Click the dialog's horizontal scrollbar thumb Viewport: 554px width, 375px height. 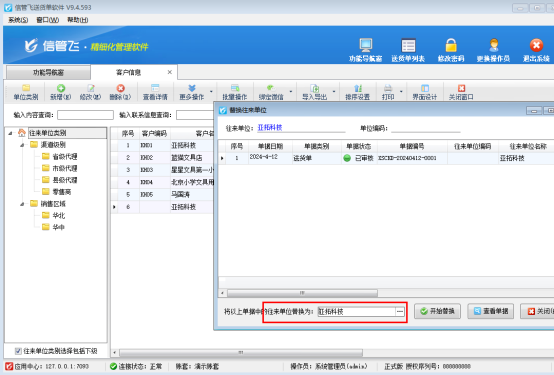pos(302,293)
